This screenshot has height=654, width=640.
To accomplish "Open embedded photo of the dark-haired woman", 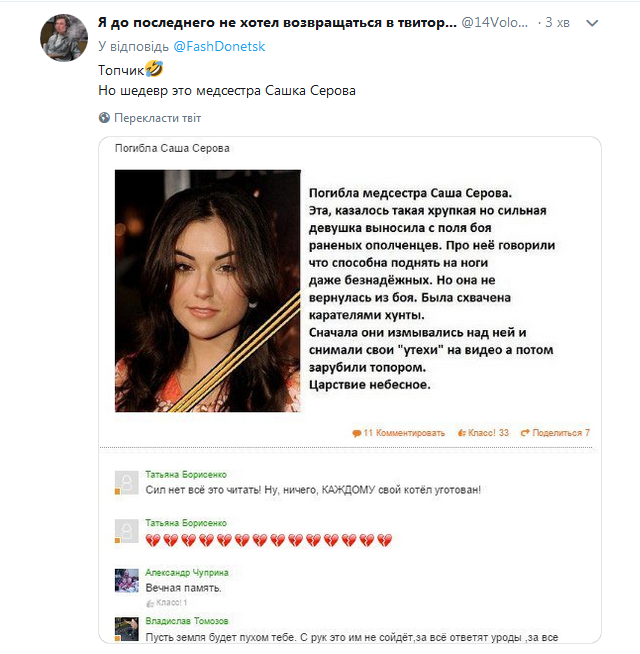I will click(x=207, y=290).
